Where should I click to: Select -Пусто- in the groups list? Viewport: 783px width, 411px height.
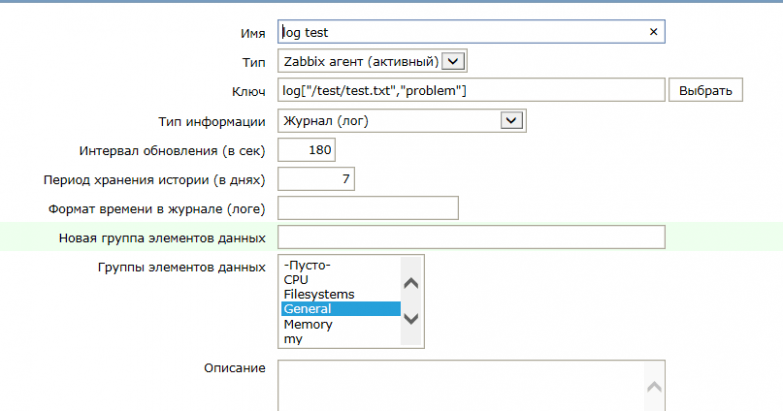point(307,265)
